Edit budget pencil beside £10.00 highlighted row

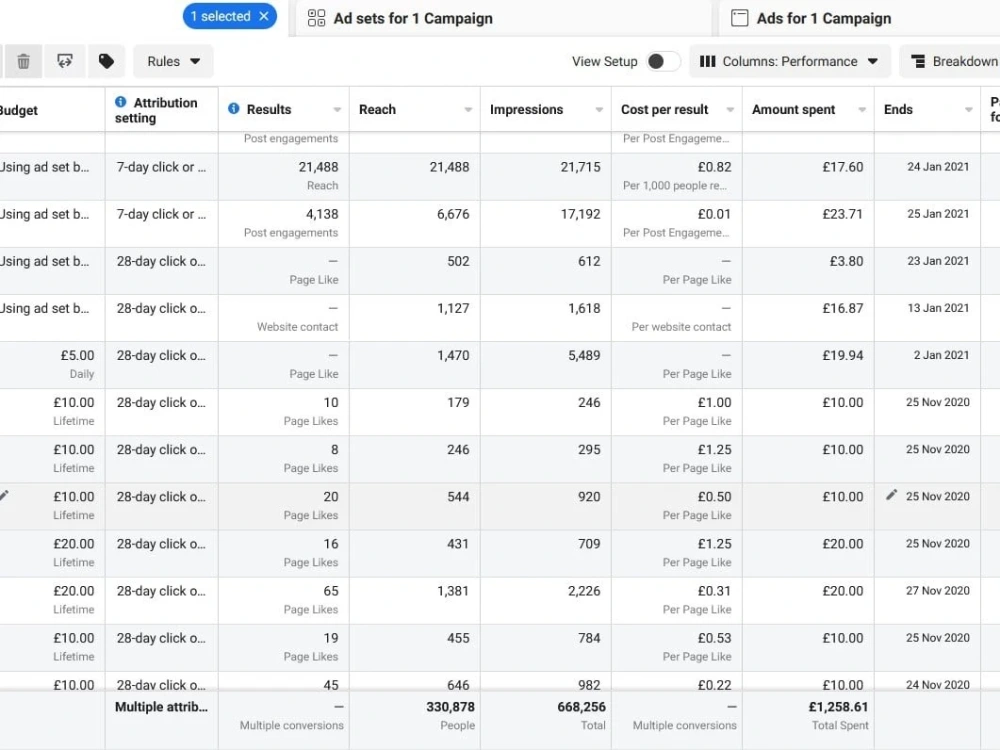(4, 495)
